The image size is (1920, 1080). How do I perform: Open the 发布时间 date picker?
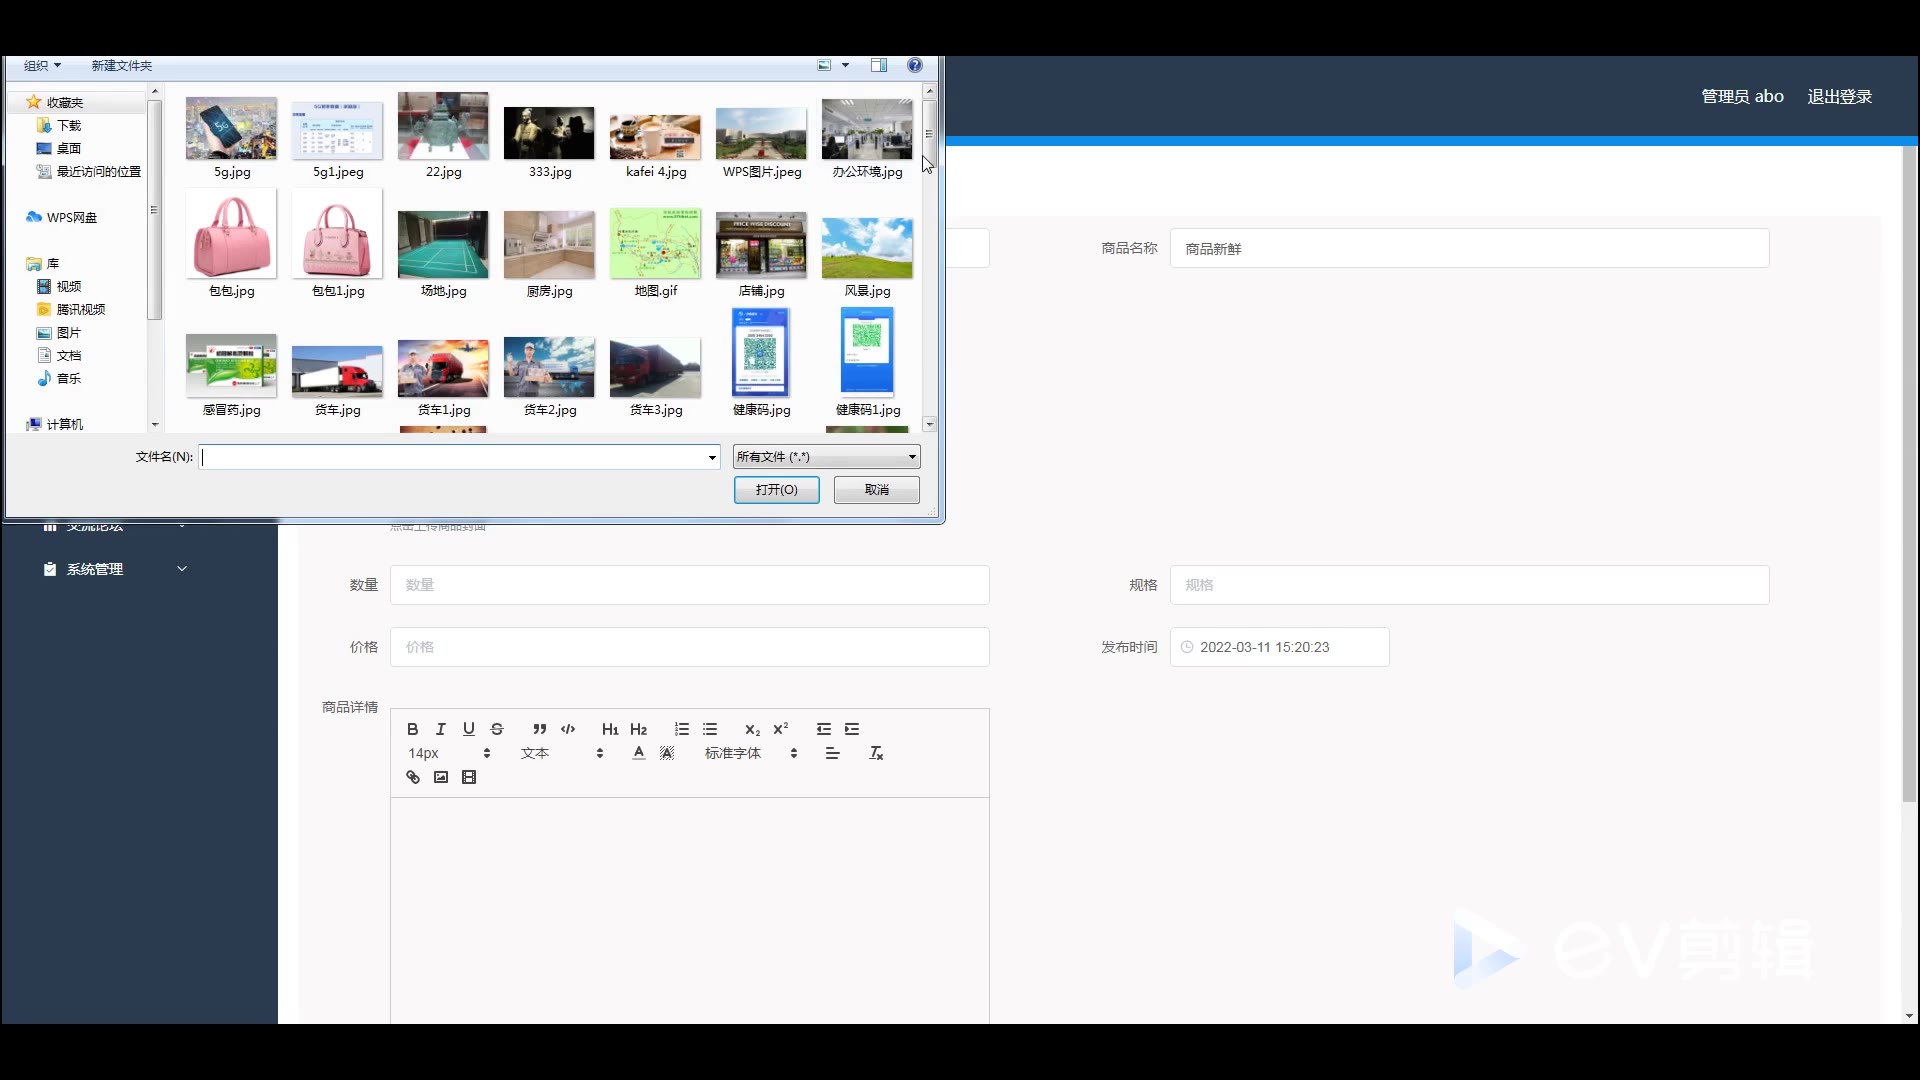[x=1280, y=647]
